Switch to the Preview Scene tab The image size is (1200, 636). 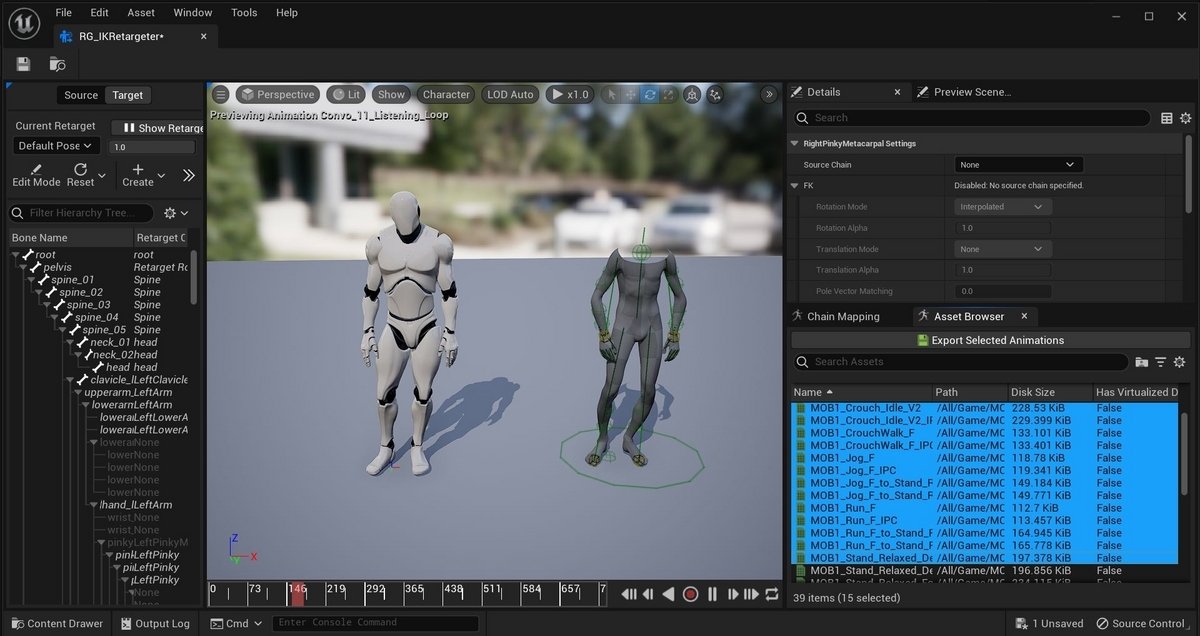[972, 92]
